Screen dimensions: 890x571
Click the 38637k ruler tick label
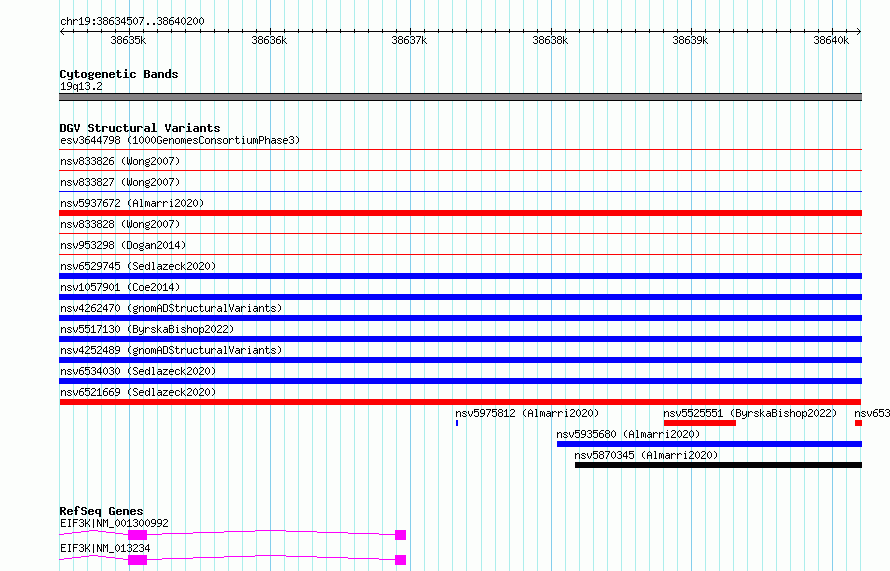[x=409, y=40]
